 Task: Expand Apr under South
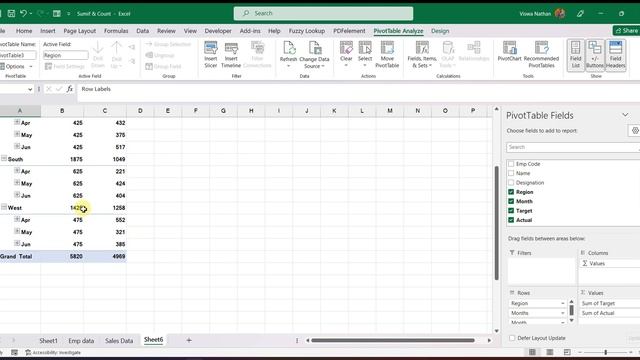[x=17, y=170]
